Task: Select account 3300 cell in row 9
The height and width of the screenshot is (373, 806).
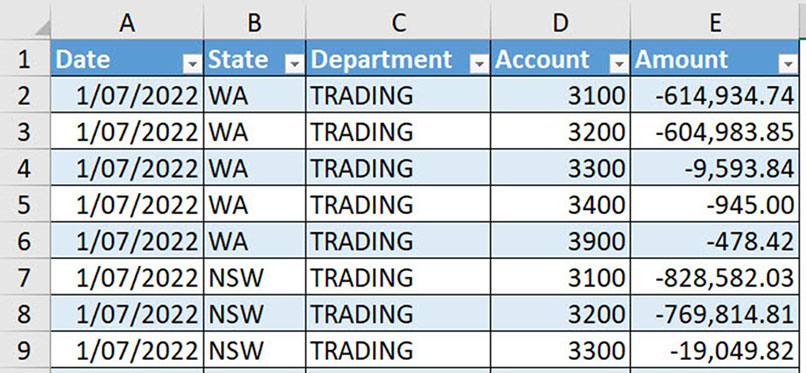Action: [x=560, y=350]
